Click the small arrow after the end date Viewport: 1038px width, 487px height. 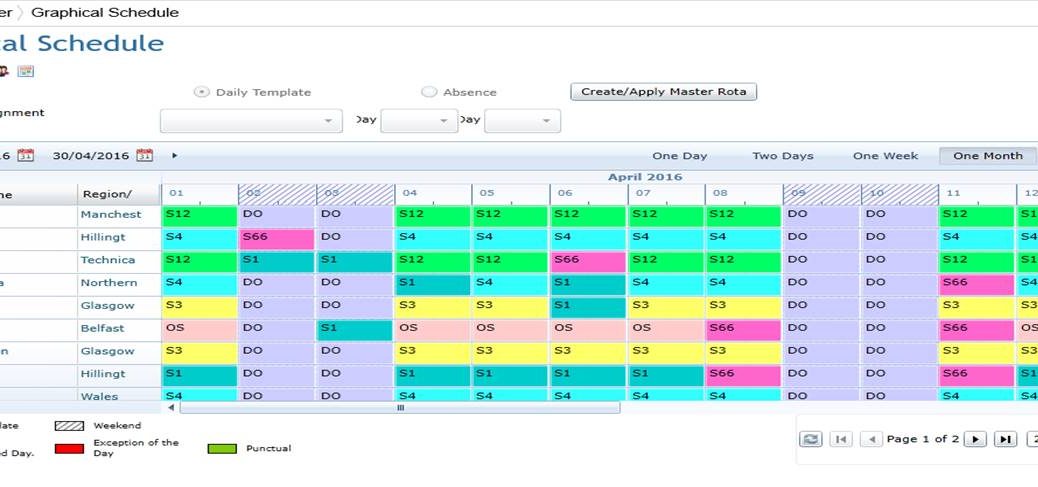coord(175,155)
